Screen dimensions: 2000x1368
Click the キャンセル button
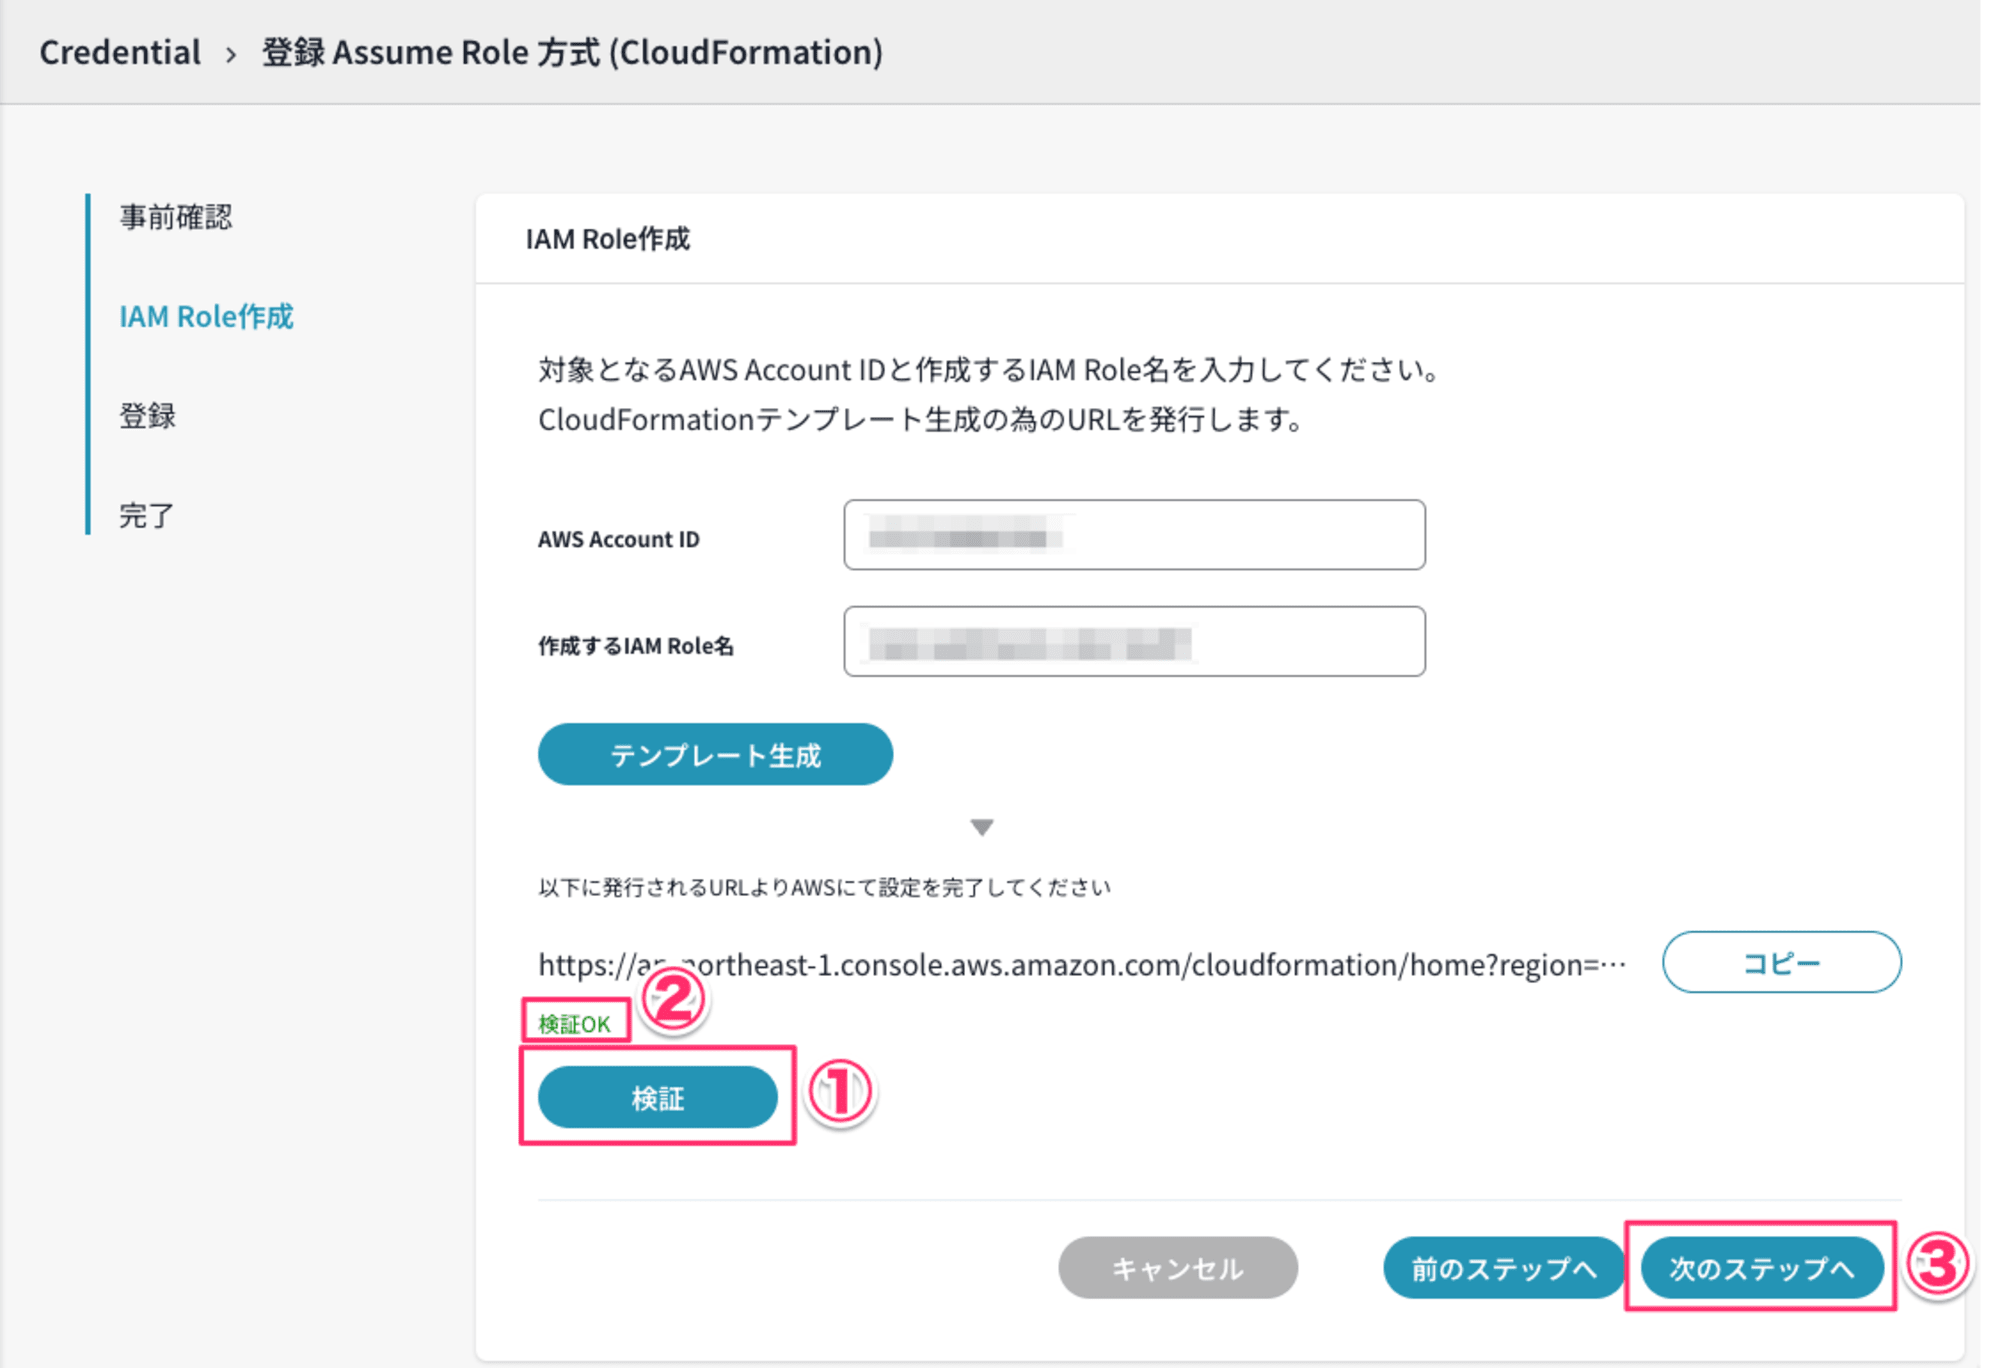(1178, 1268)
